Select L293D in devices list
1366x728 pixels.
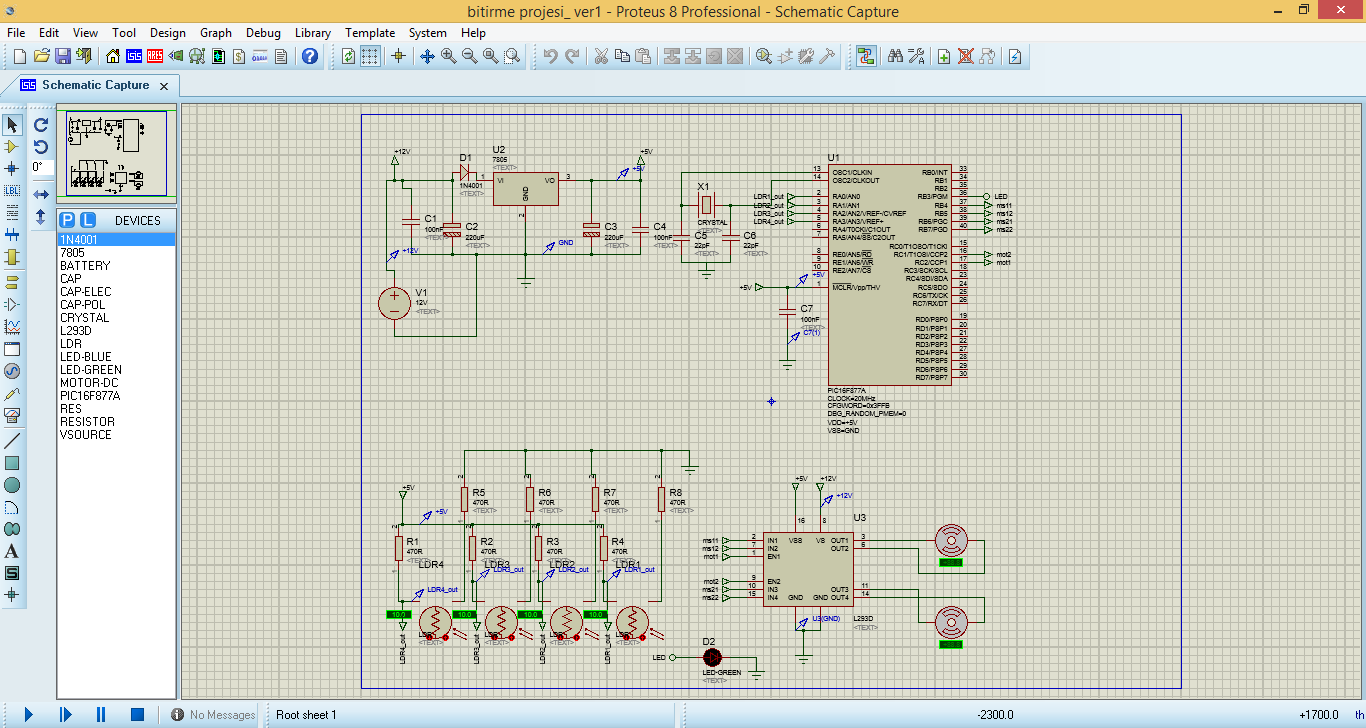click(76, 331)
